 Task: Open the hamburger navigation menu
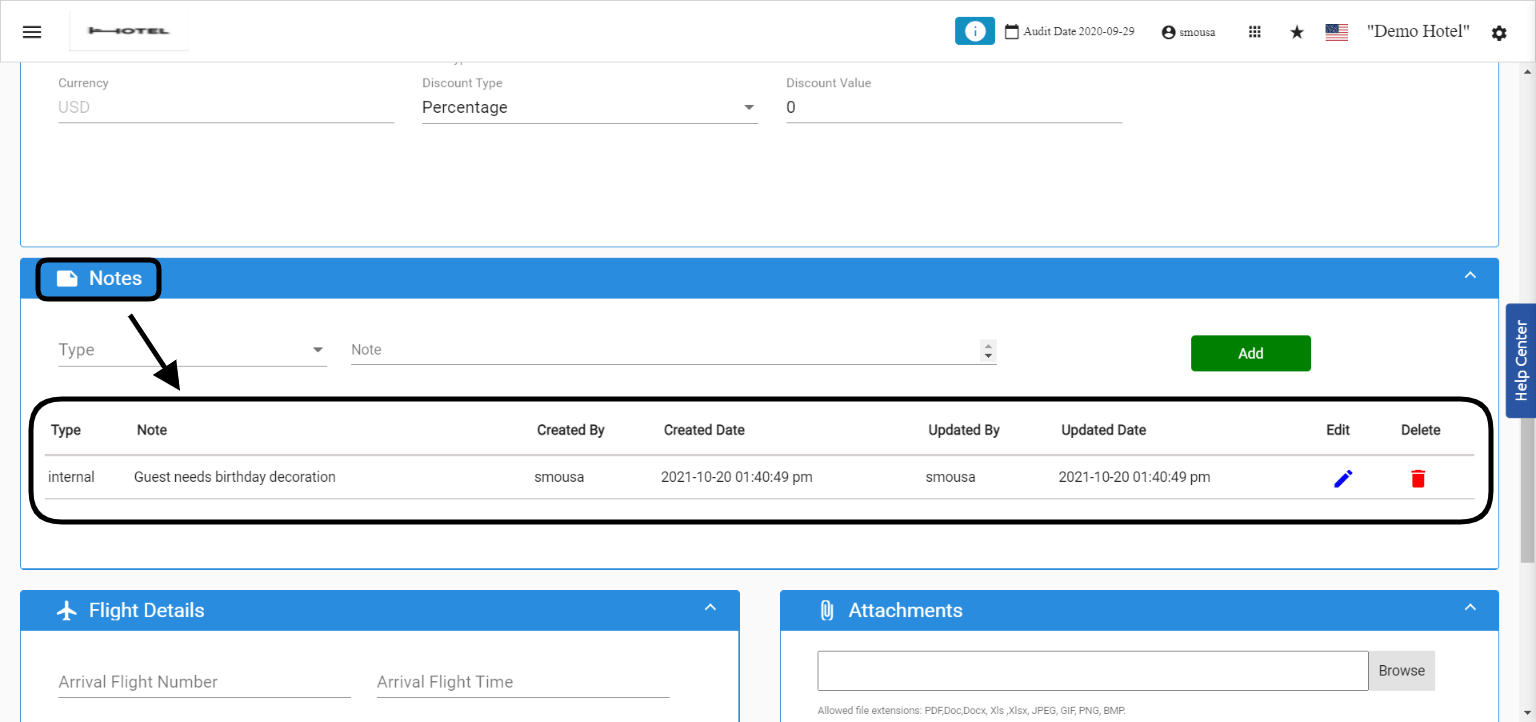(32, 31)
